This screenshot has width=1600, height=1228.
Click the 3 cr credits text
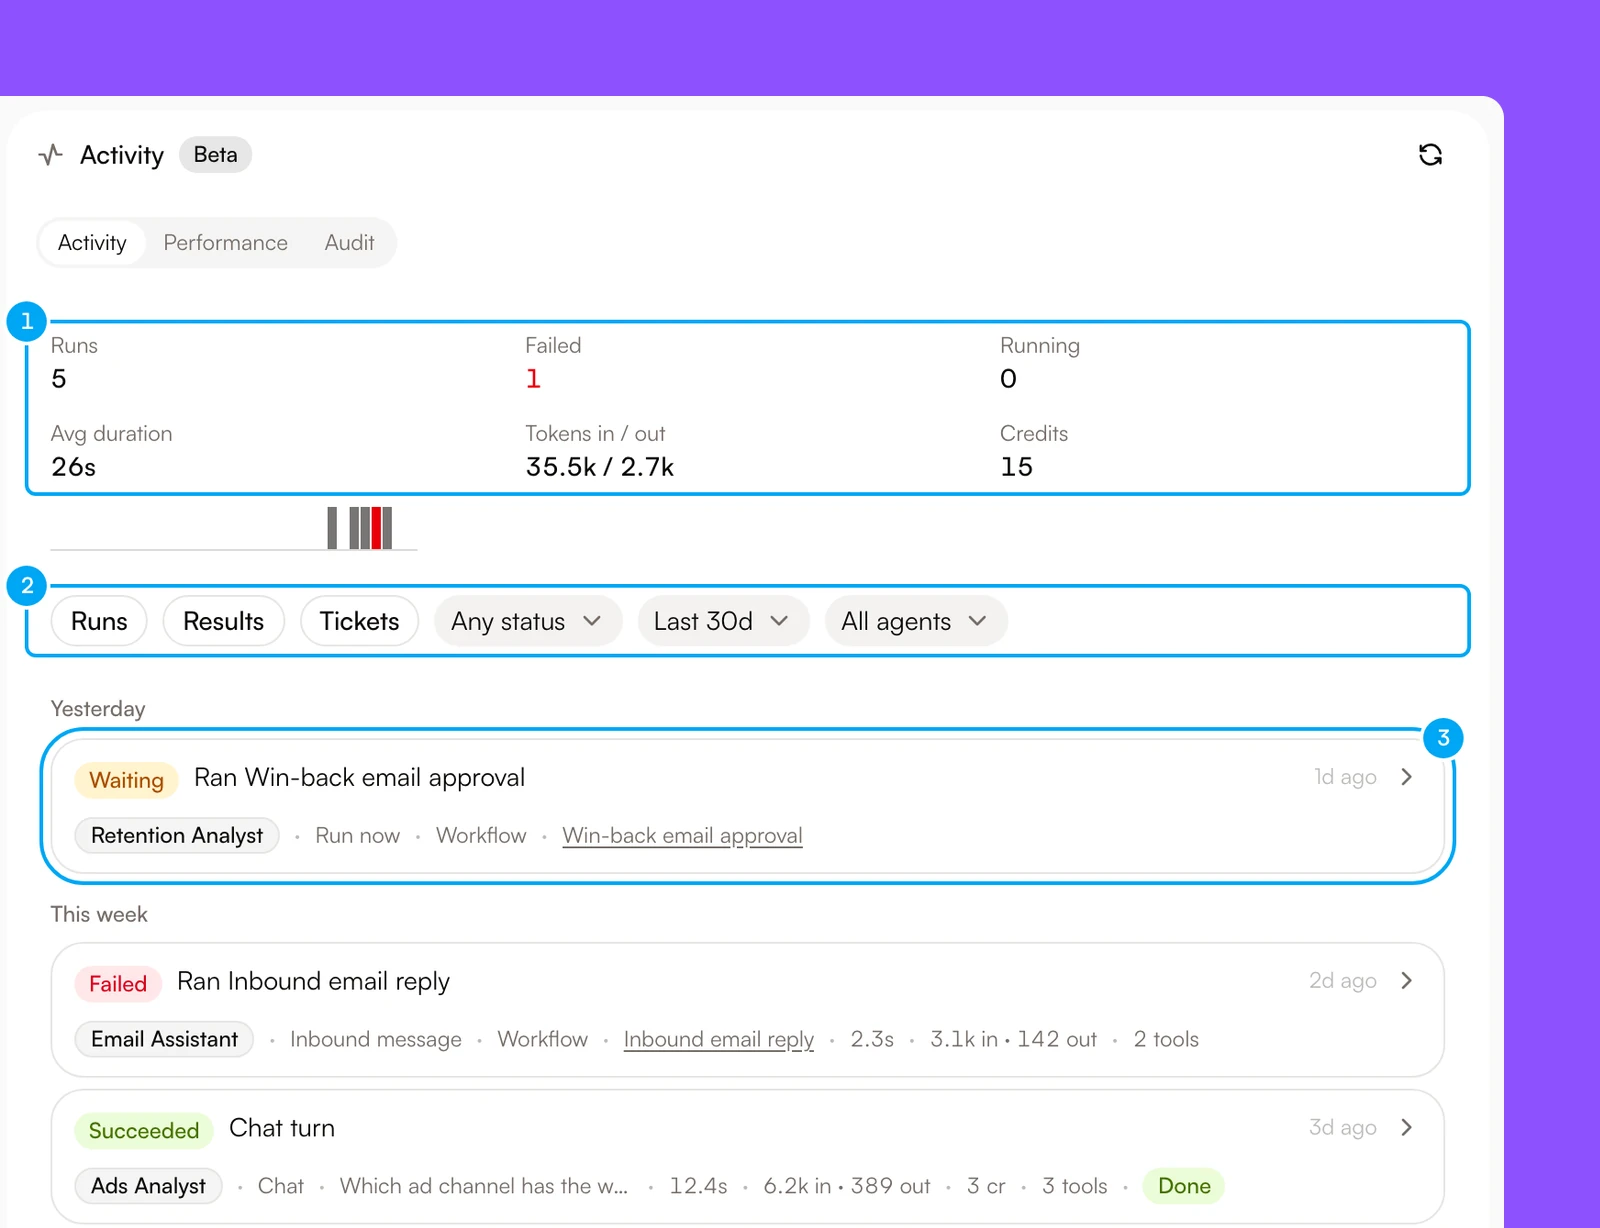point(986,1186)
